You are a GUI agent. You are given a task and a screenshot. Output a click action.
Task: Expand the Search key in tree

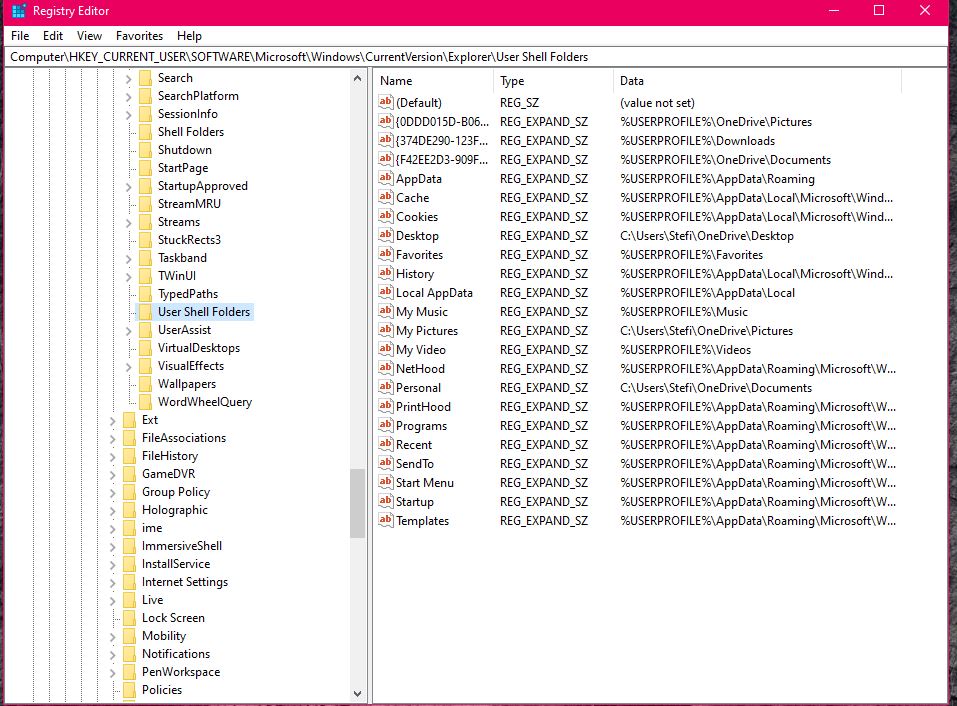pyautogui.click(x=128, y=79)
